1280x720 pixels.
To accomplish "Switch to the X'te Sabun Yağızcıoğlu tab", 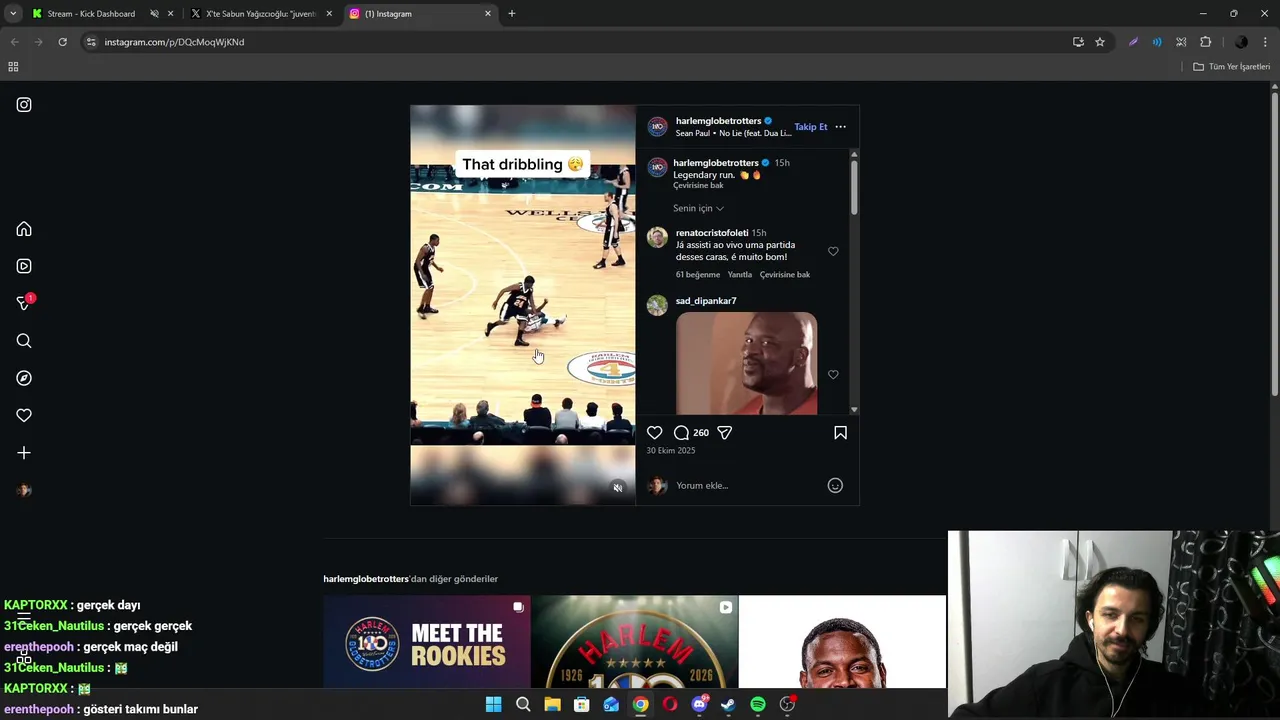I will 261,14.
